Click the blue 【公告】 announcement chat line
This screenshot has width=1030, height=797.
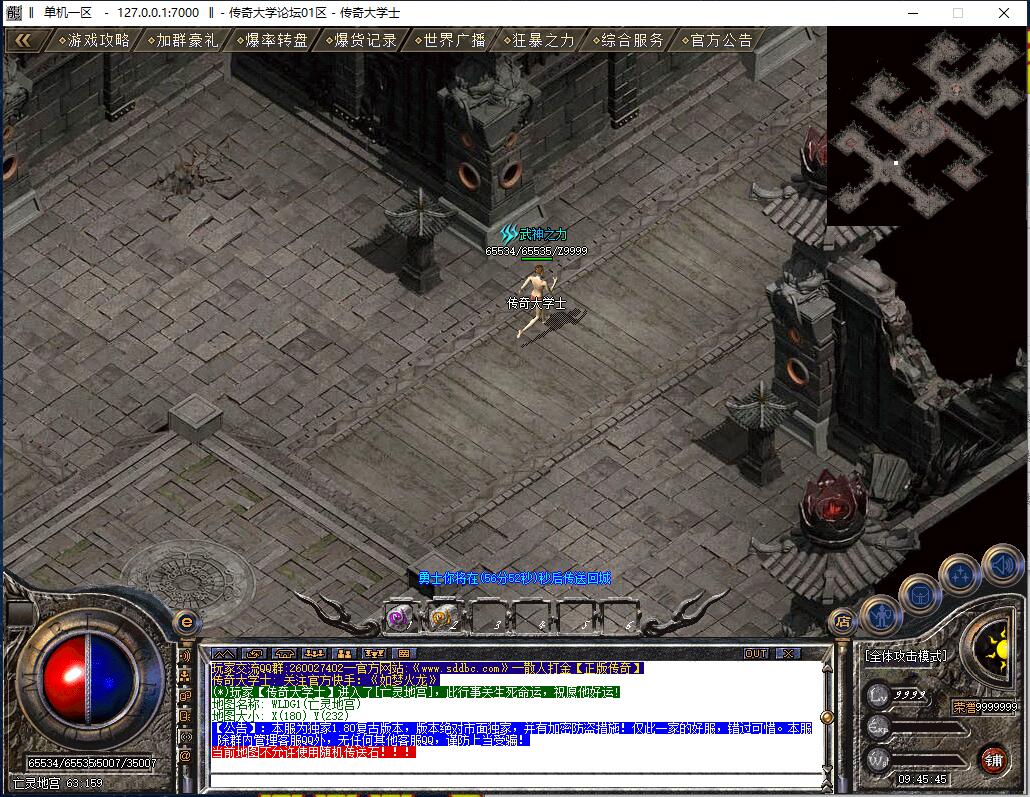coord(512,734)
